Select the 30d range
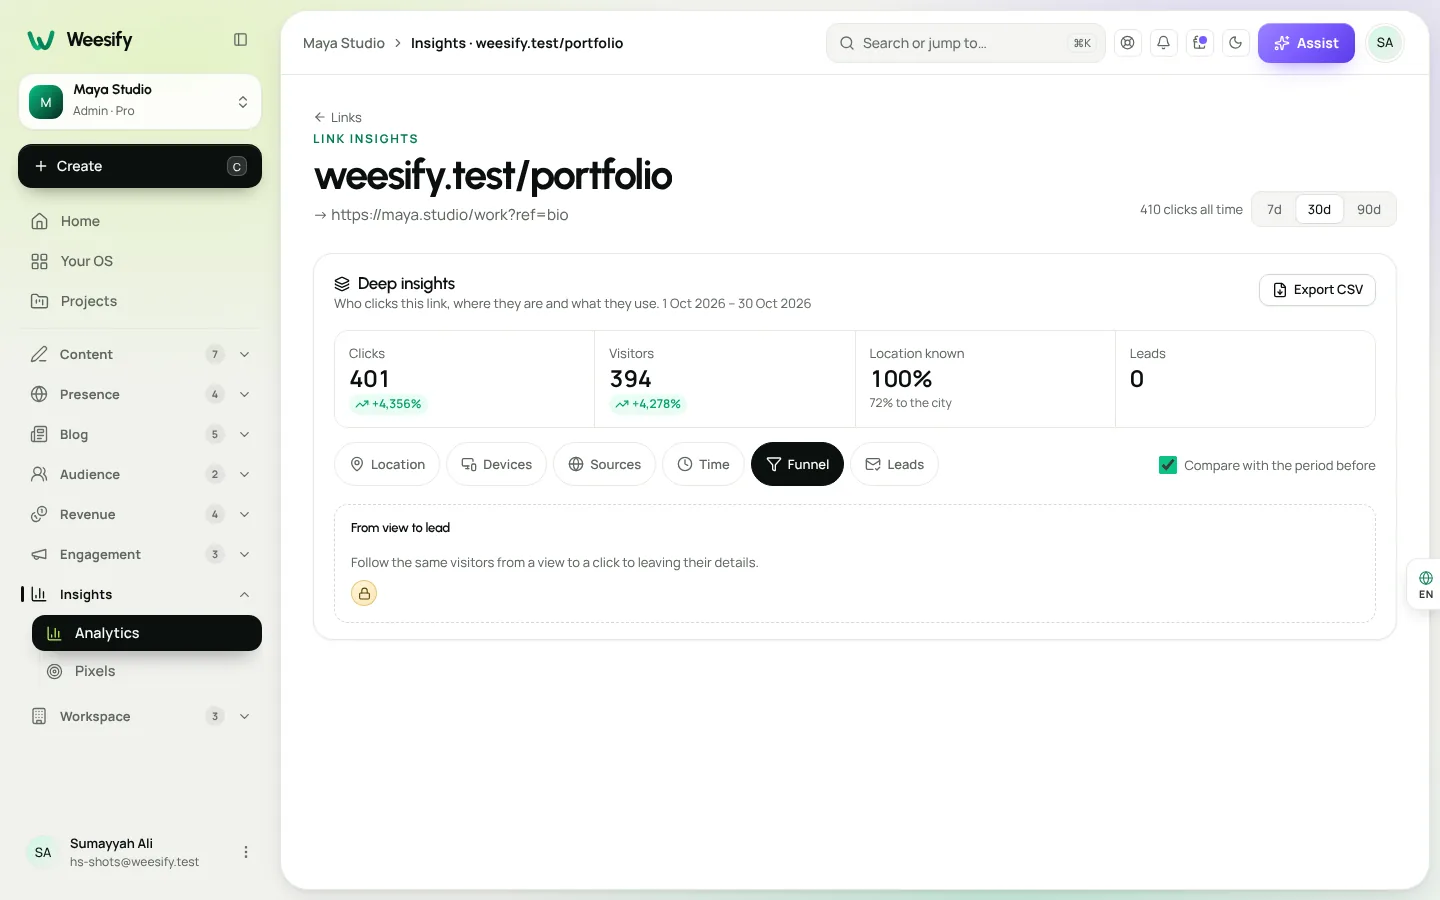This screenshot has width=1440, height=900. click(x=1319, y=210)
